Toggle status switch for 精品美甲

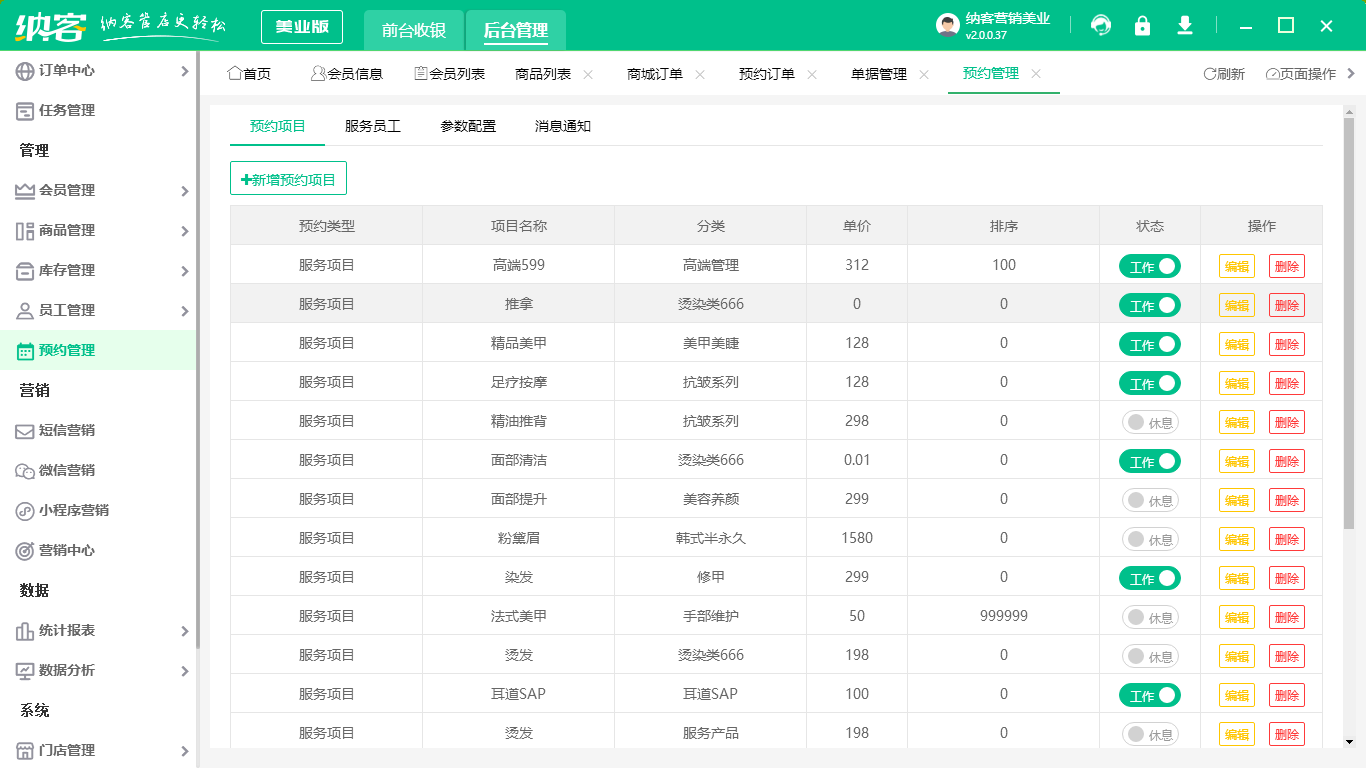pyautogui.click(x=1150, y=344)
